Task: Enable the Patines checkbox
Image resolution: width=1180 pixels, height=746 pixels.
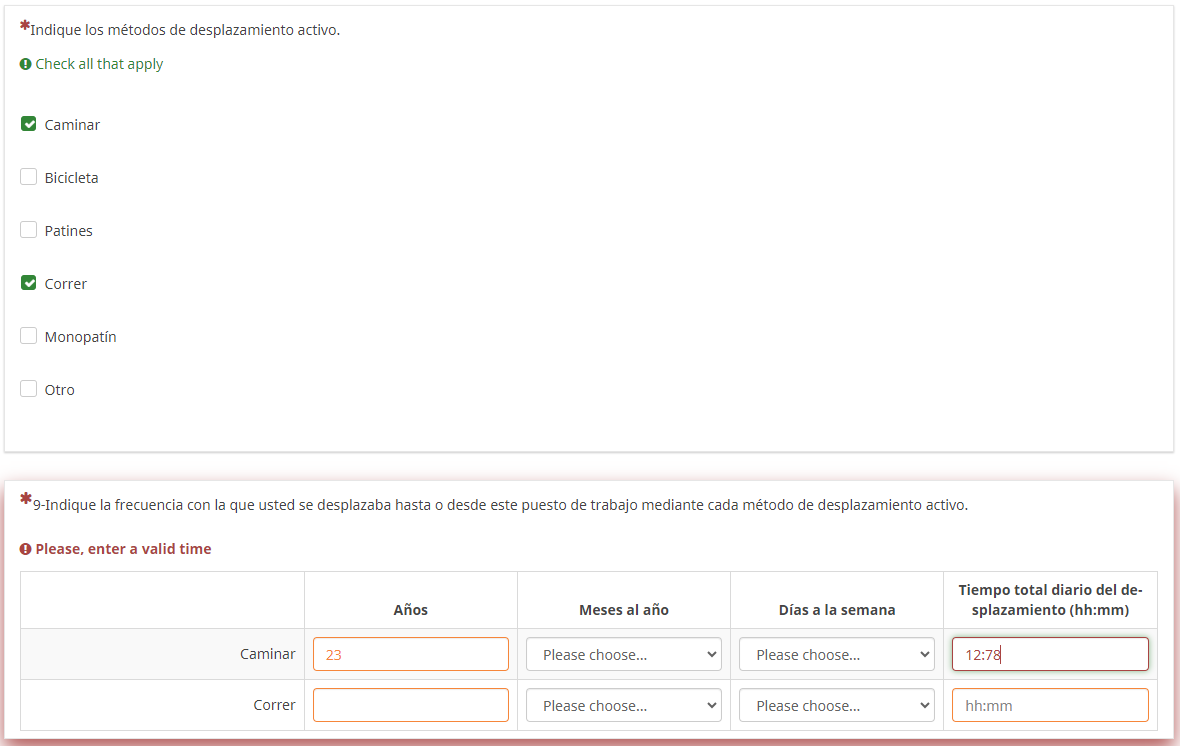Action: pyautogui.click(x=29, y=231)
